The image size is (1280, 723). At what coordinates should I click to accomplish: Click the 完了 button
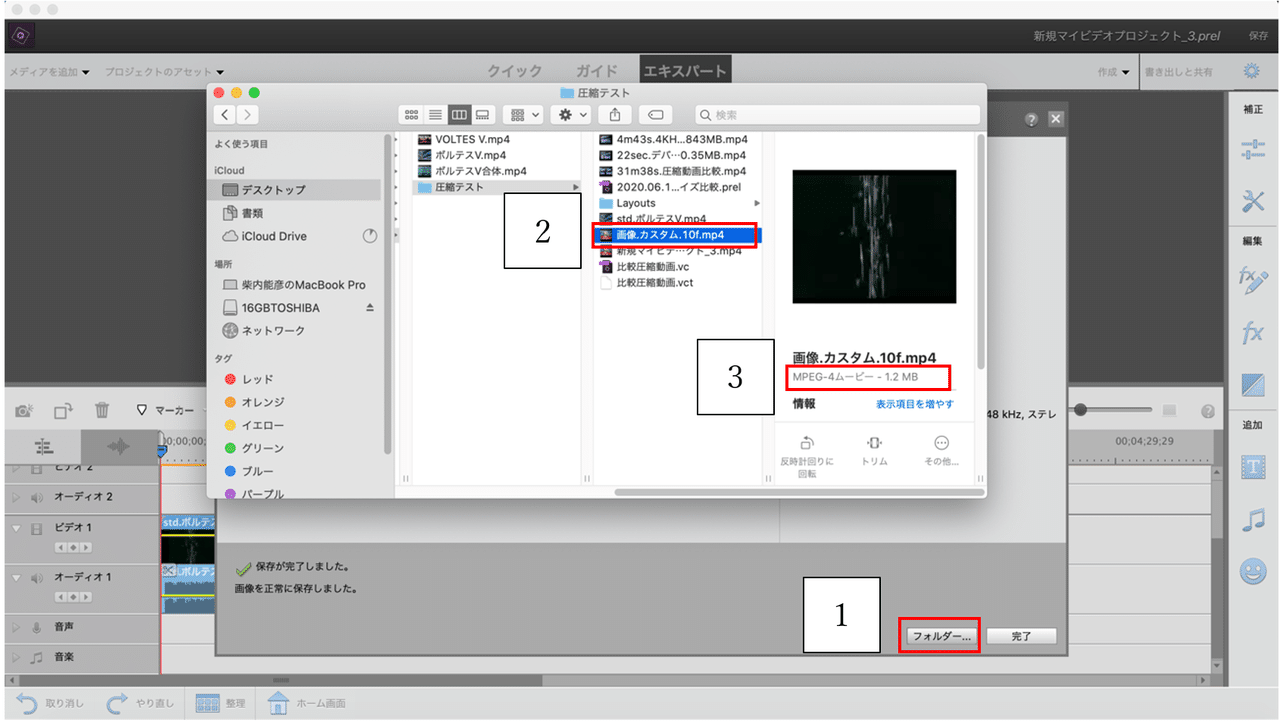(x=1021, y=636)
